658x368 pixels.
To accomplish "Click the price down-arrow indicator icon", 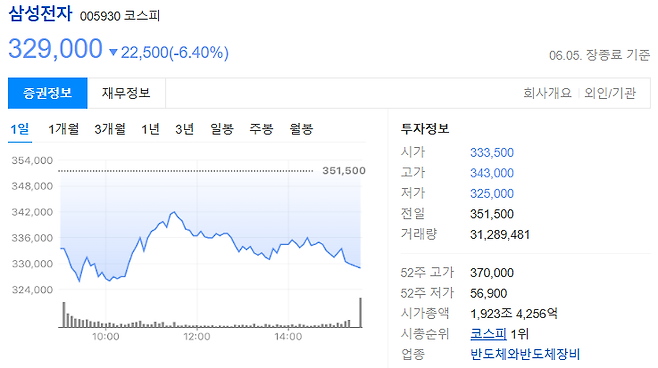I will click(113, 52).
